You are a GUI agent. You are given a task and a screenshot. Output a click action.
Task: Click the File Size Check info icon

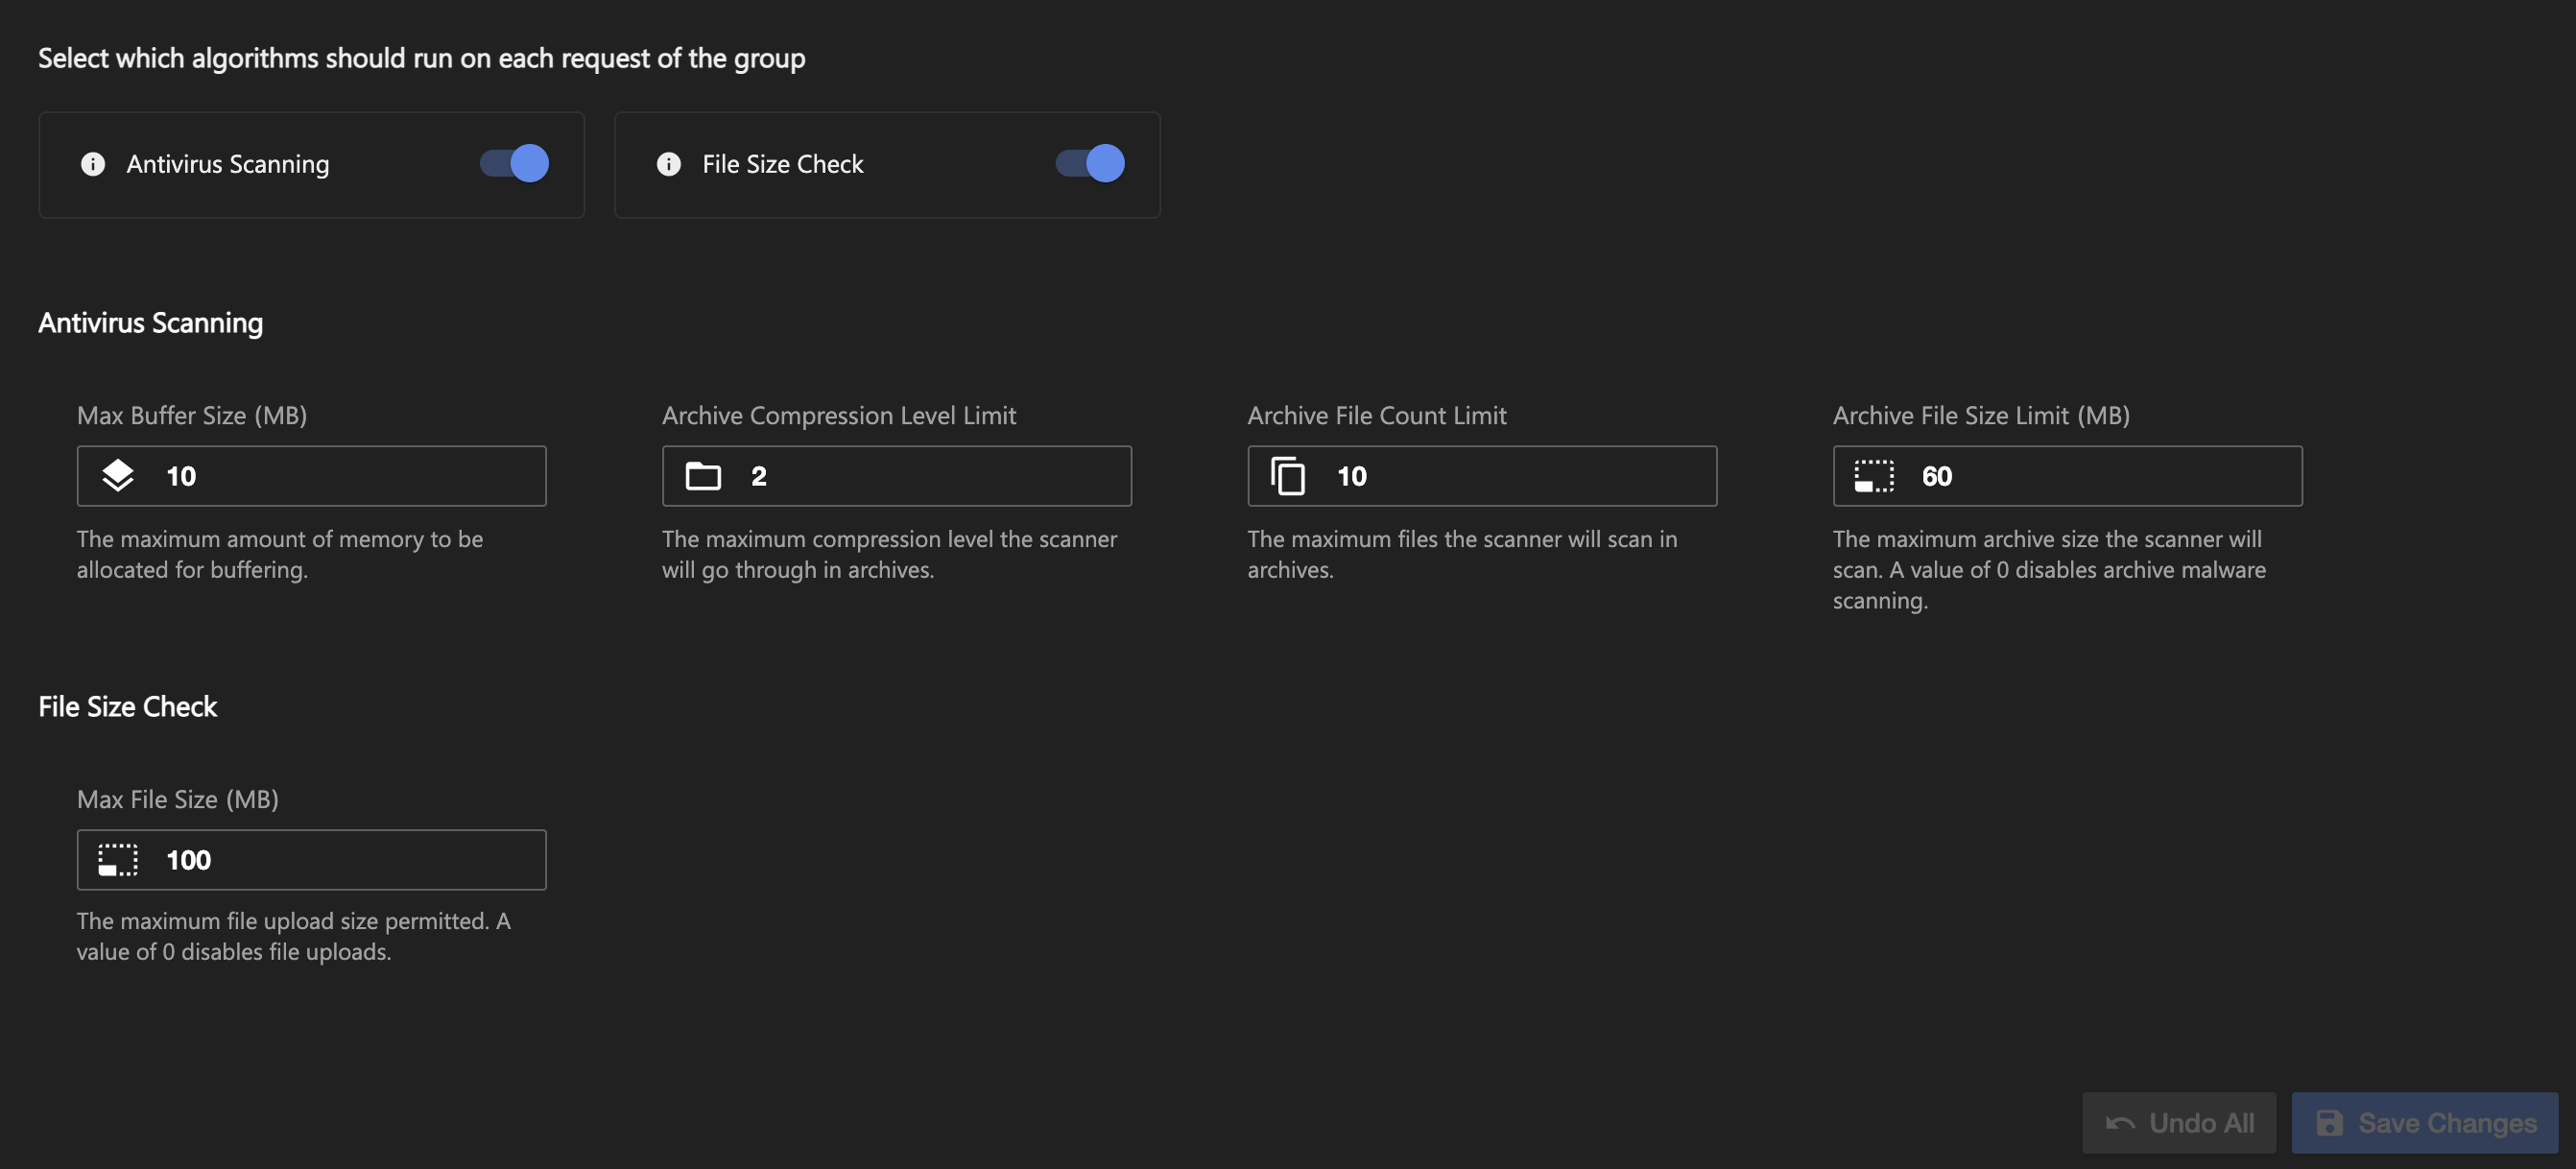click(x=669, y=164)
